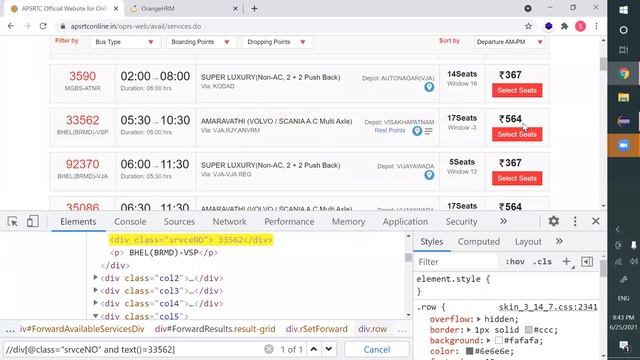Open the Security tab

point(462,222)
